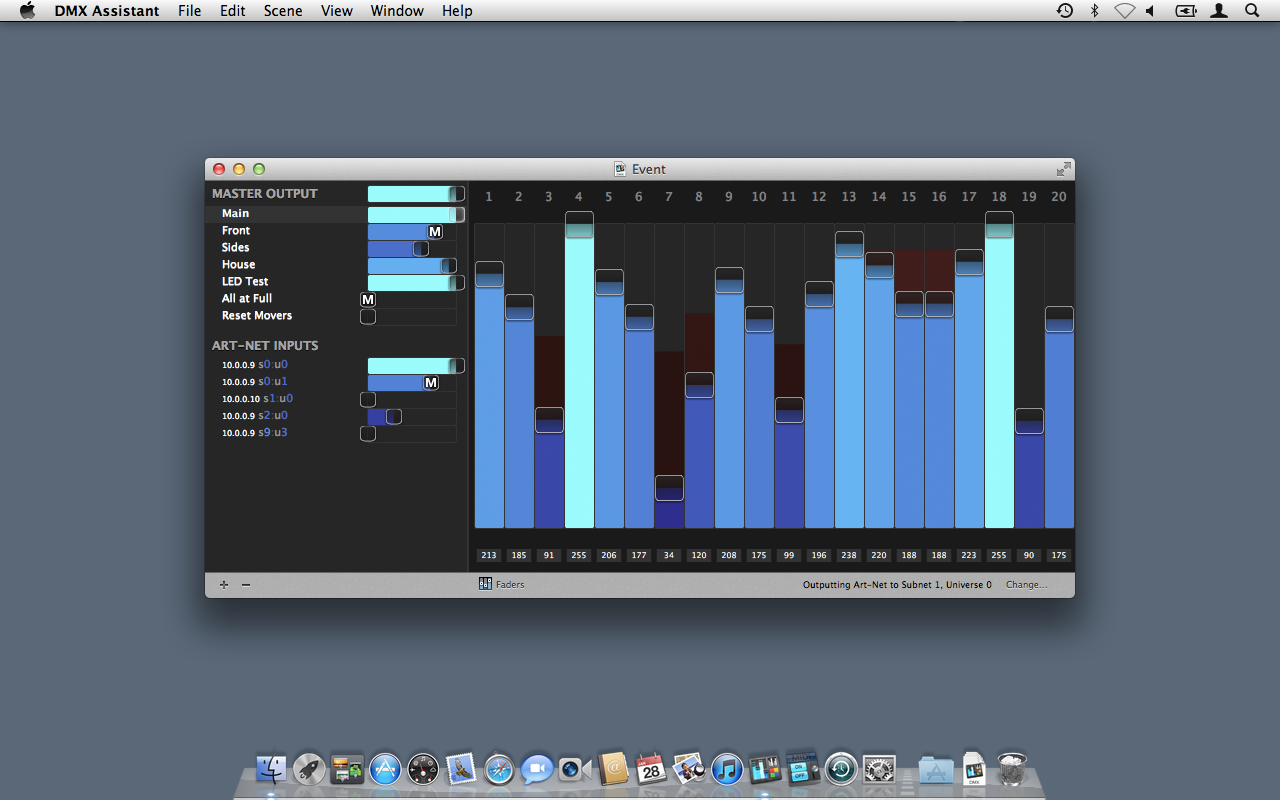Image resolution: width=1280 pixels, height=800 pixels.
Task: Open the Faders view selector
Action: coord(502,585)
